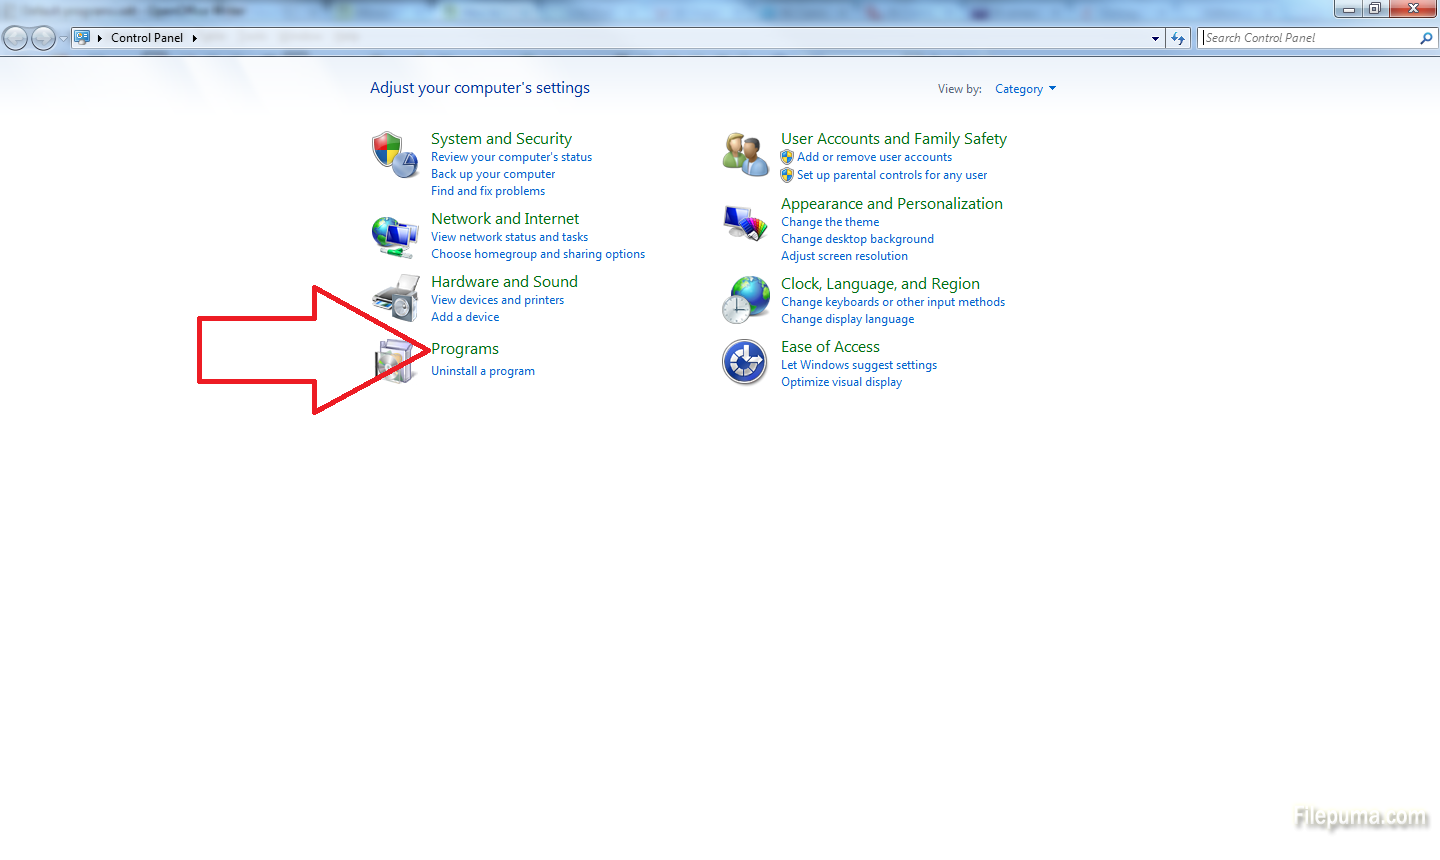The image size is (1440, 860).
Task: Click the Network and Internet globe icon
Action: tap(395, 235)
